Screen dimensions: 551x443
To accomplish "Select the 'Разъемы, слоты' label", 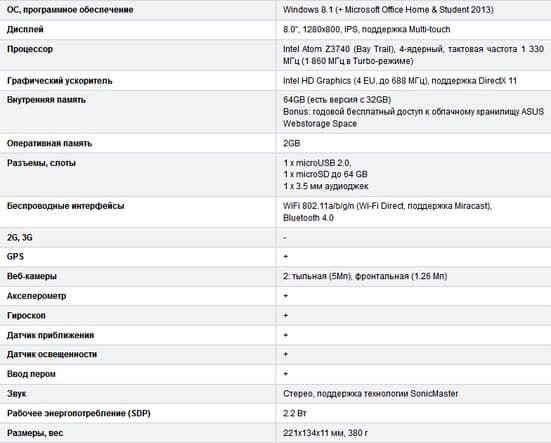I will pos(41,163).
